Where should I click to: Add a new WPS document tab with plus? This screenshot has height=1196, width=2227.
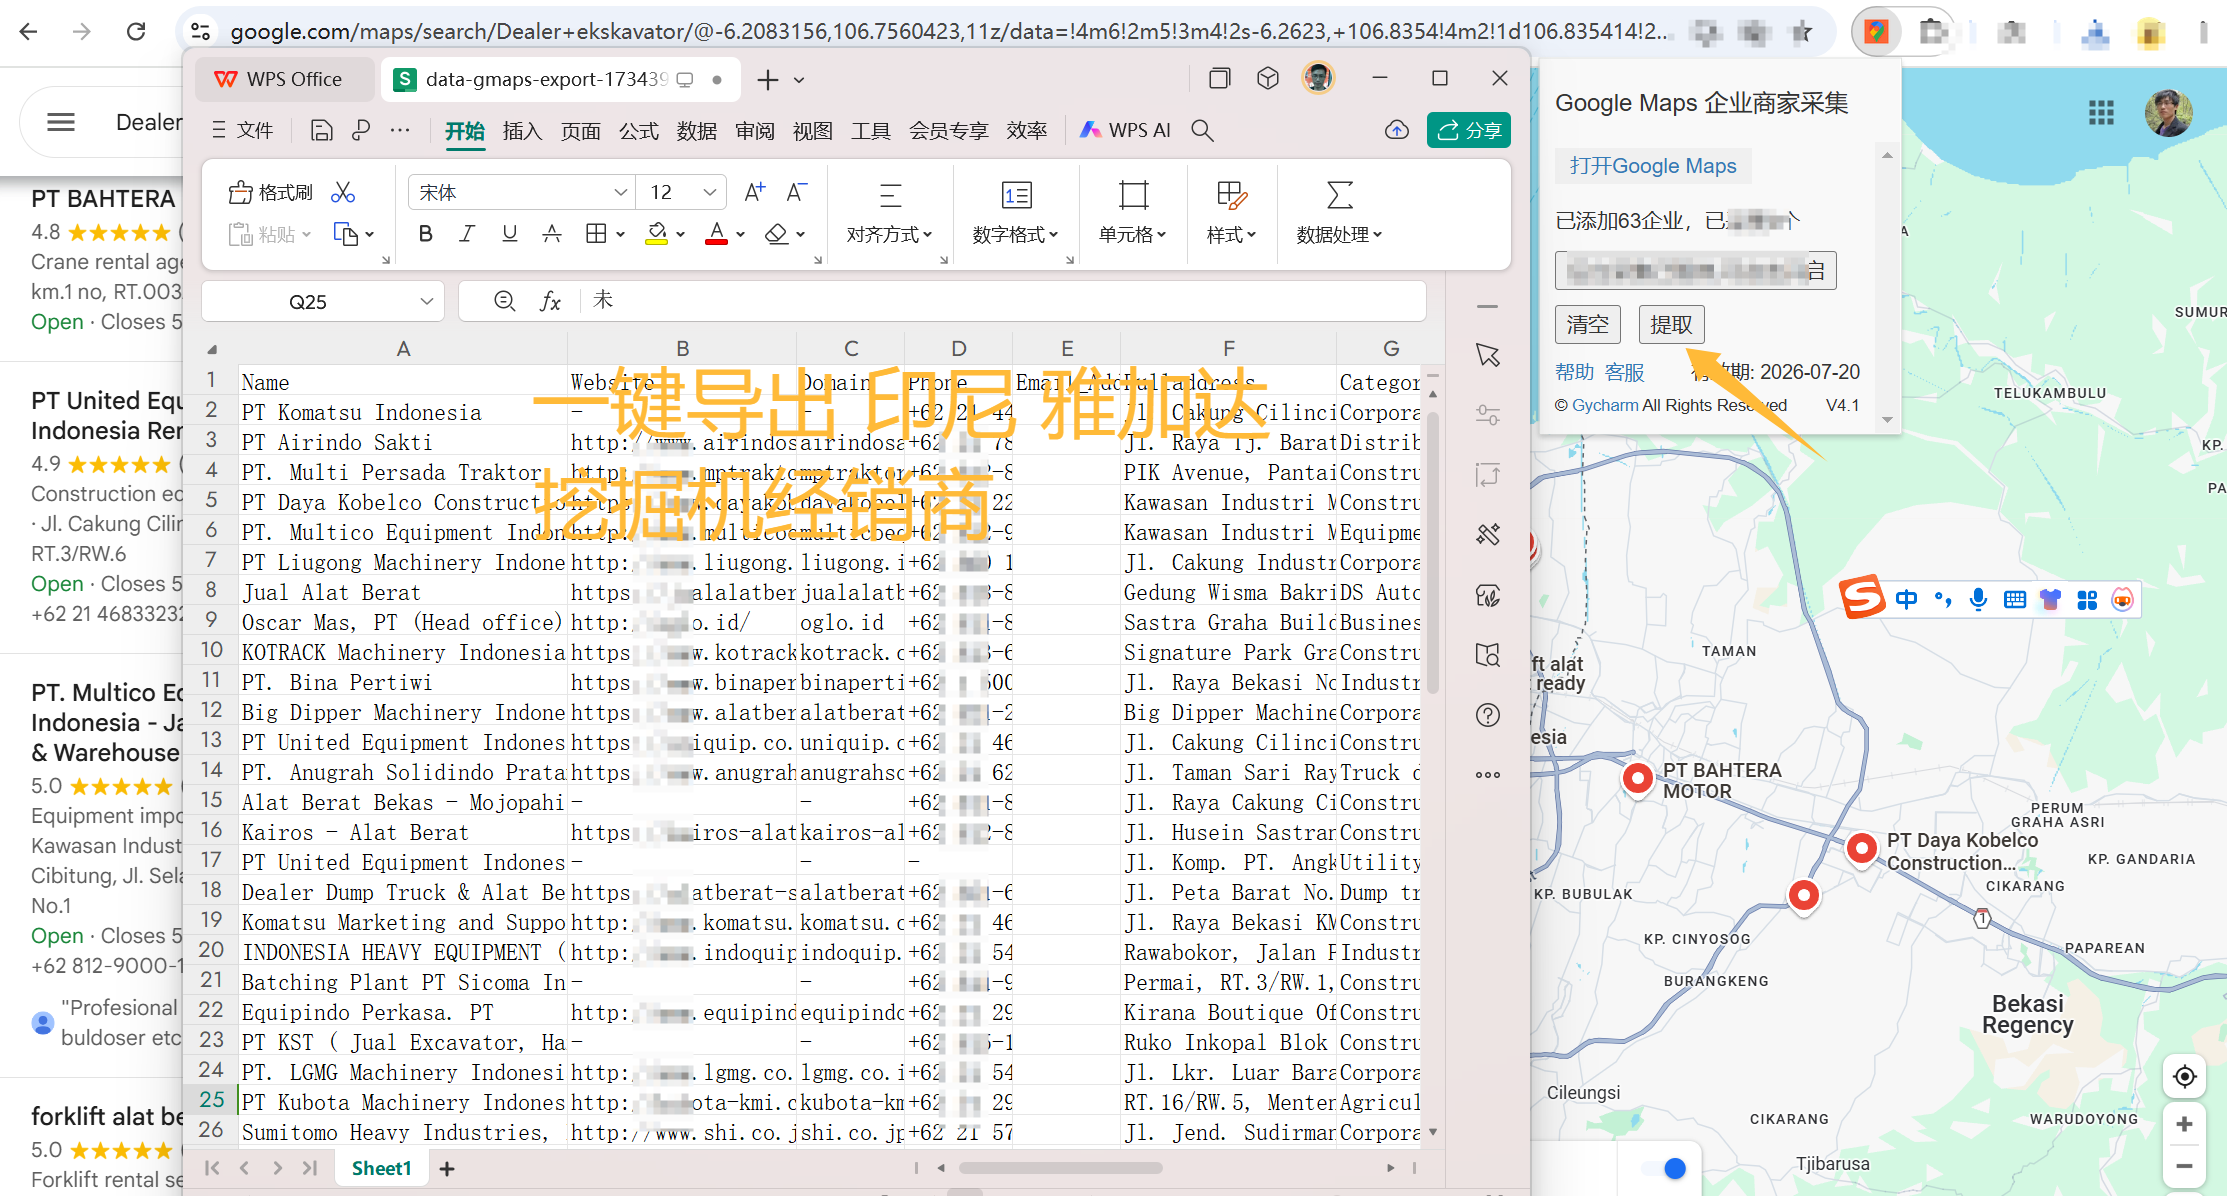pos(767,79)
